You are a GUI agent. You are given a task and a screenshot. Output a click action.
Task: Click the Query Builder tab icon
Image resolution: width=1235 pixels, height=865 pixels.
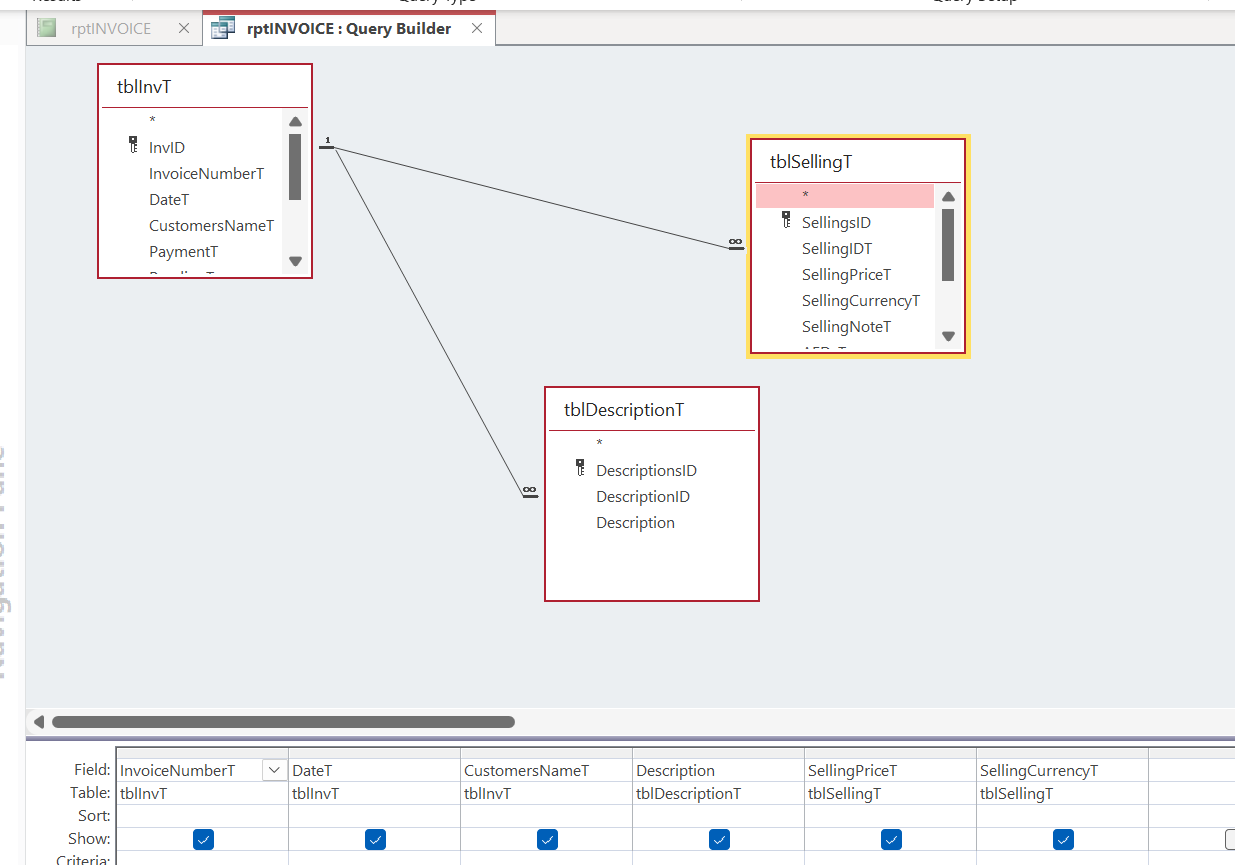[224, 28]
